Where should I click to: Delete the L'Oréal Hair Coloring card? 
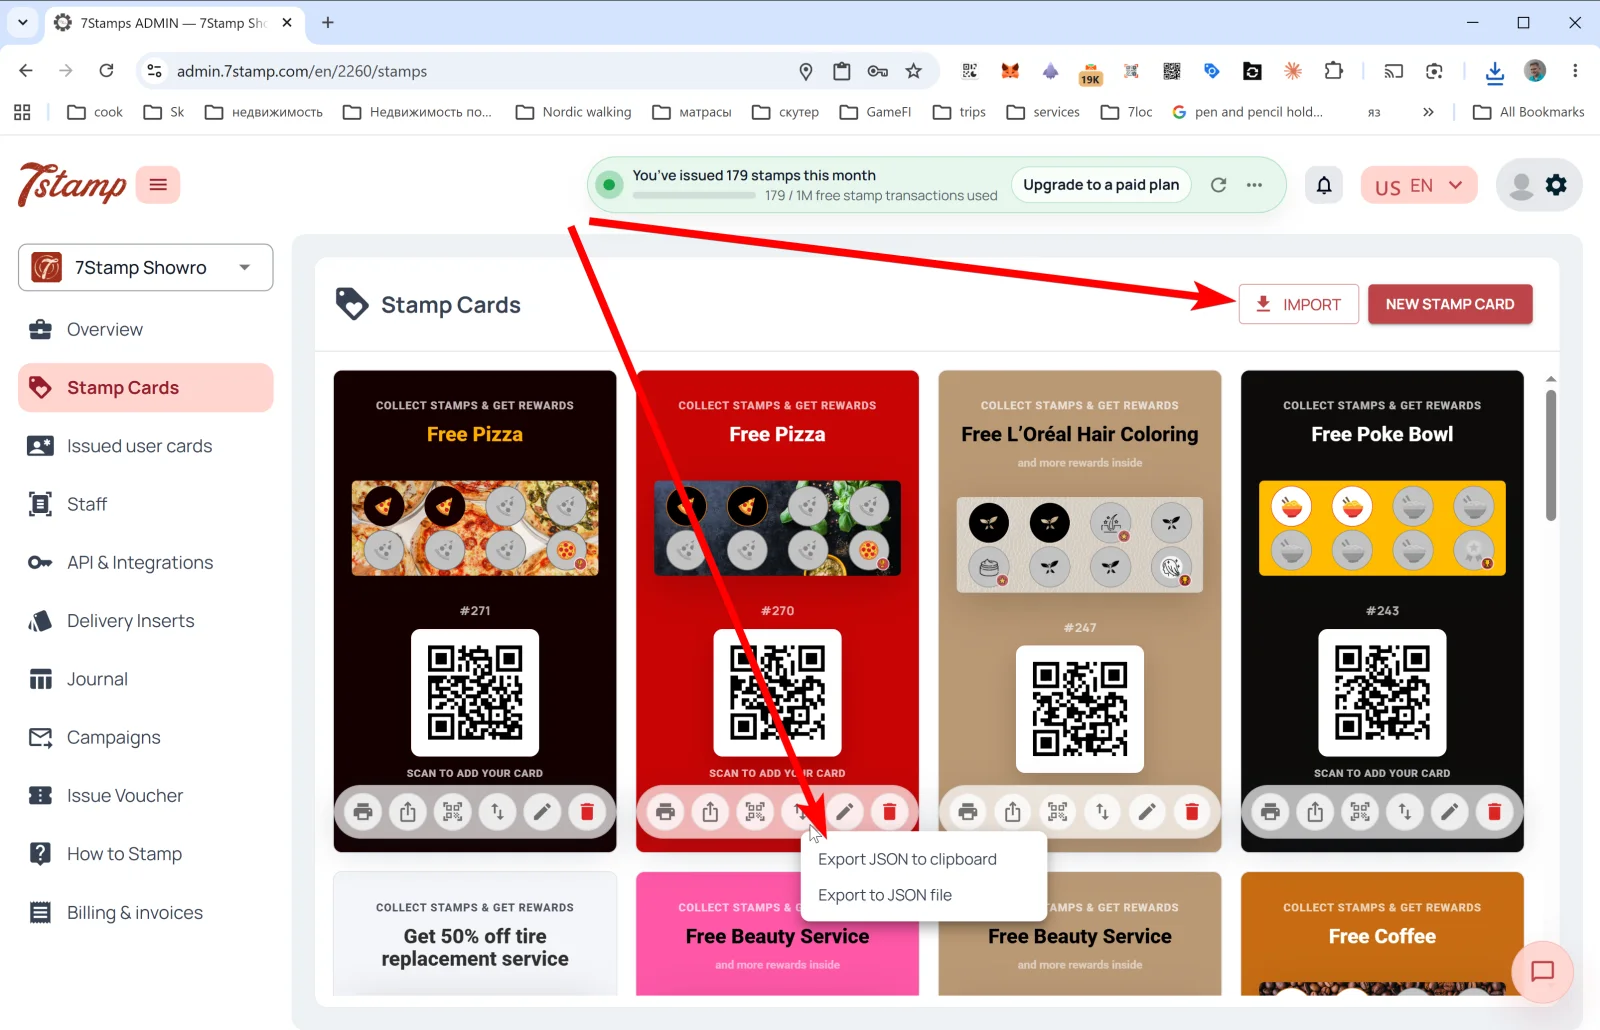point(1192,812)
